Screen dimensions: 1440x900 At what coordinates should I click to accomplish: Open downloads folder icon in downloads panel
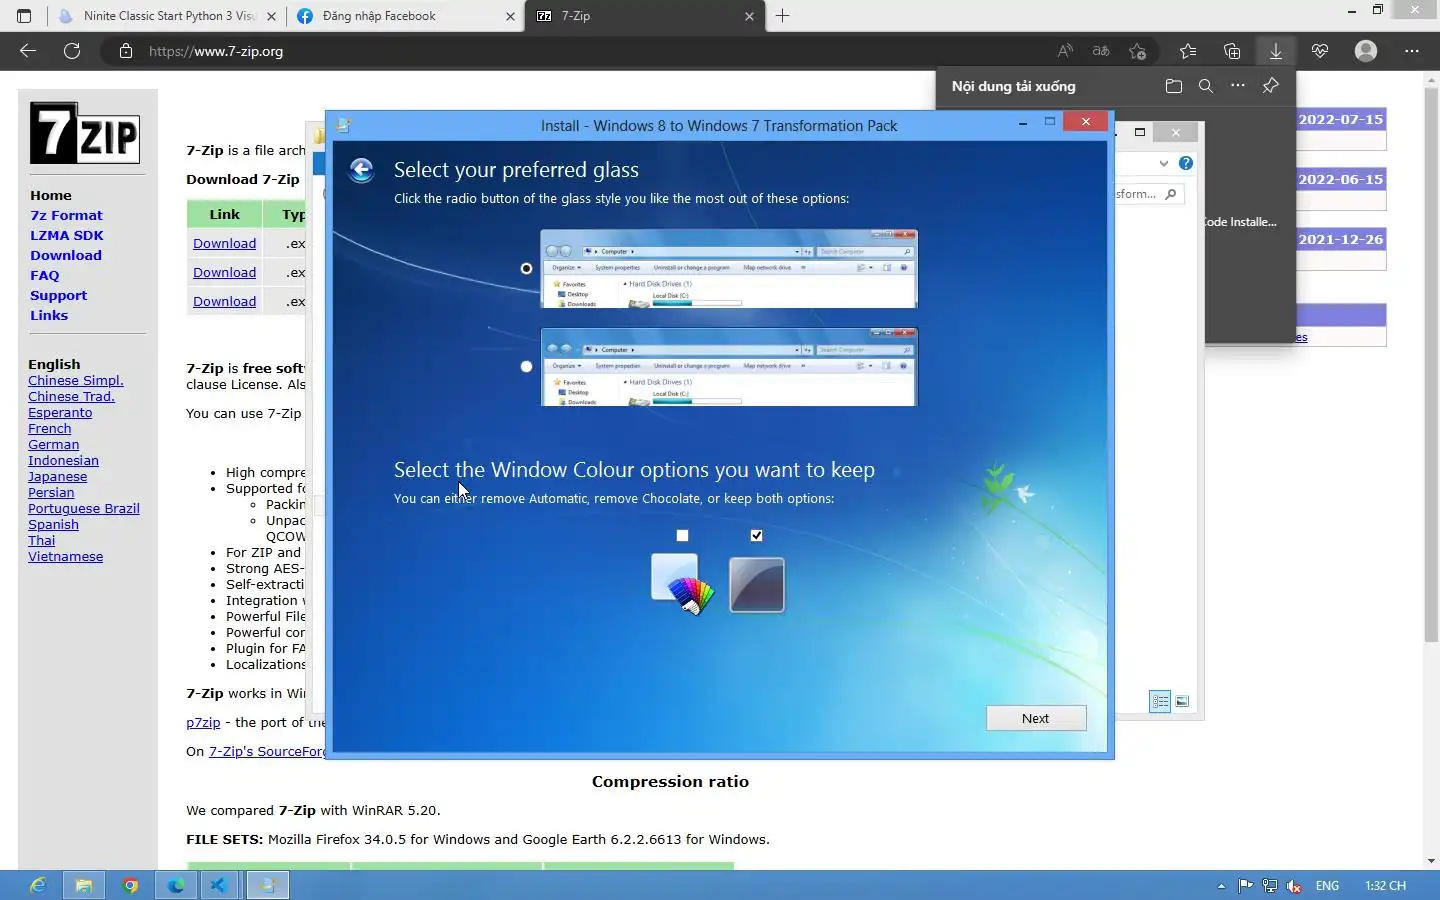[x=1174, y=86]
